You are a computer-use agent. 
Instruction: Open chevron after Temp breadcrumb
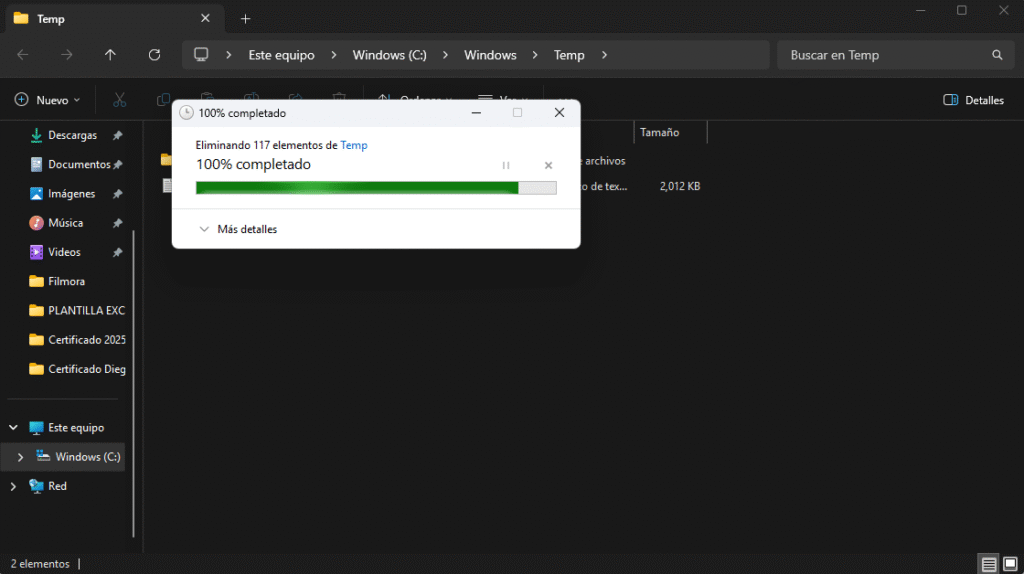tap(604, 55)
